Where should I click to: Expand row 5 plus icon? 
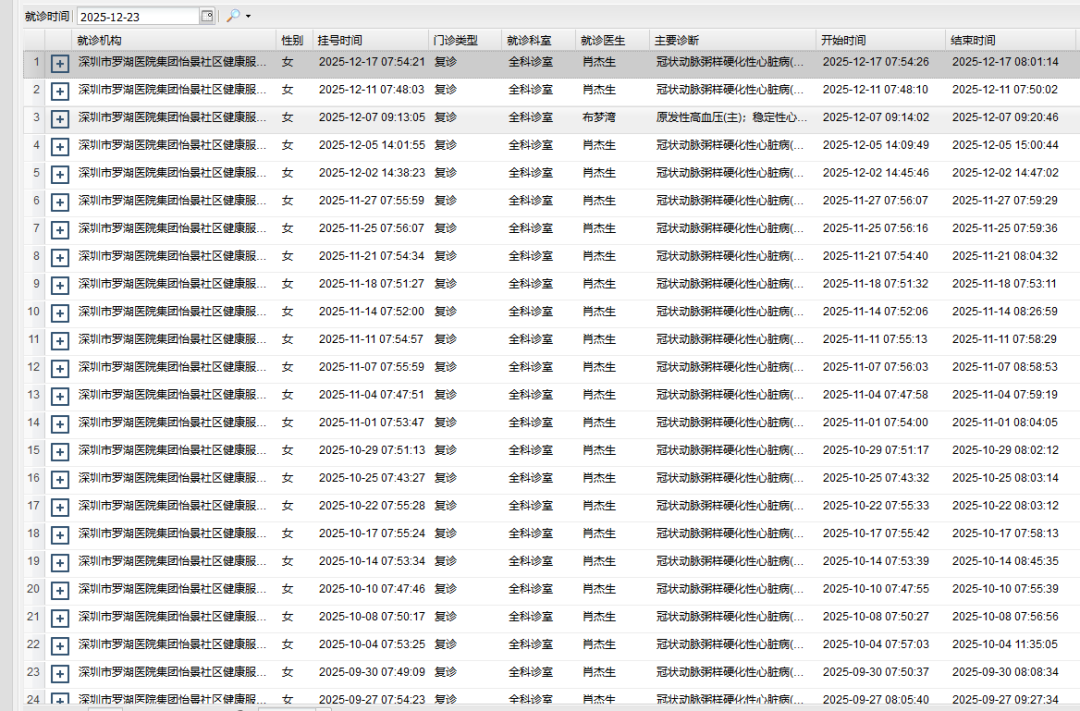60,174
